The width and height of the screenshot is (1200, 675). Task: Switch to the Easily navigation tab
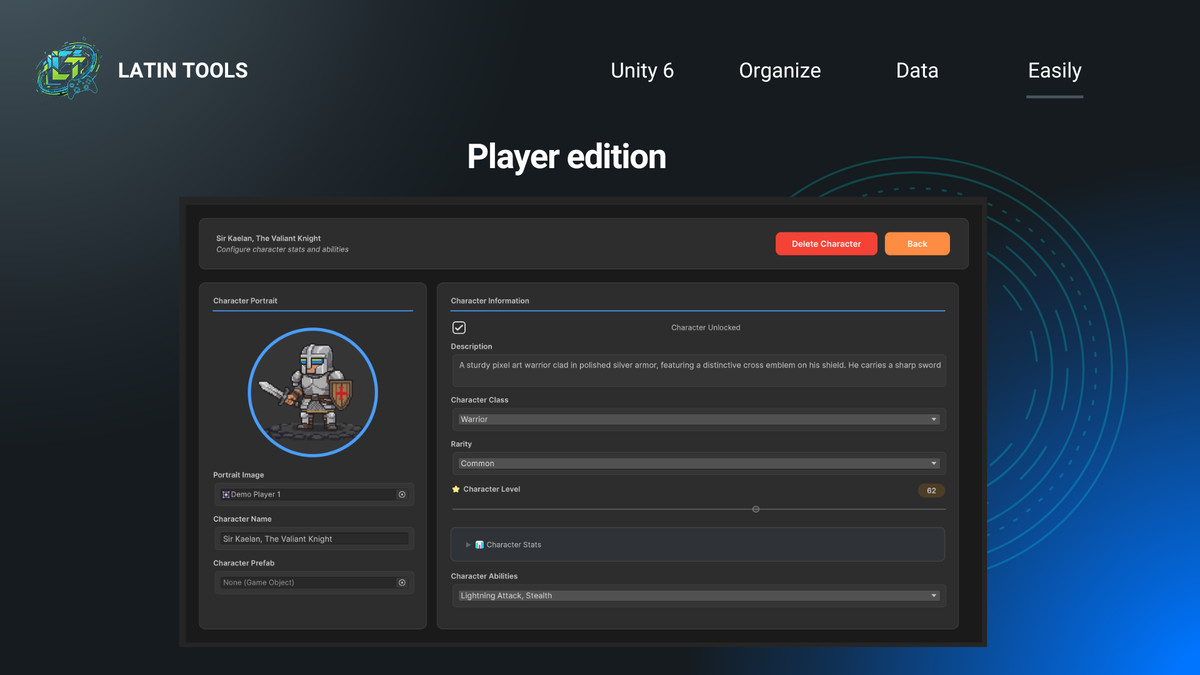click(x=1054, y=71)
